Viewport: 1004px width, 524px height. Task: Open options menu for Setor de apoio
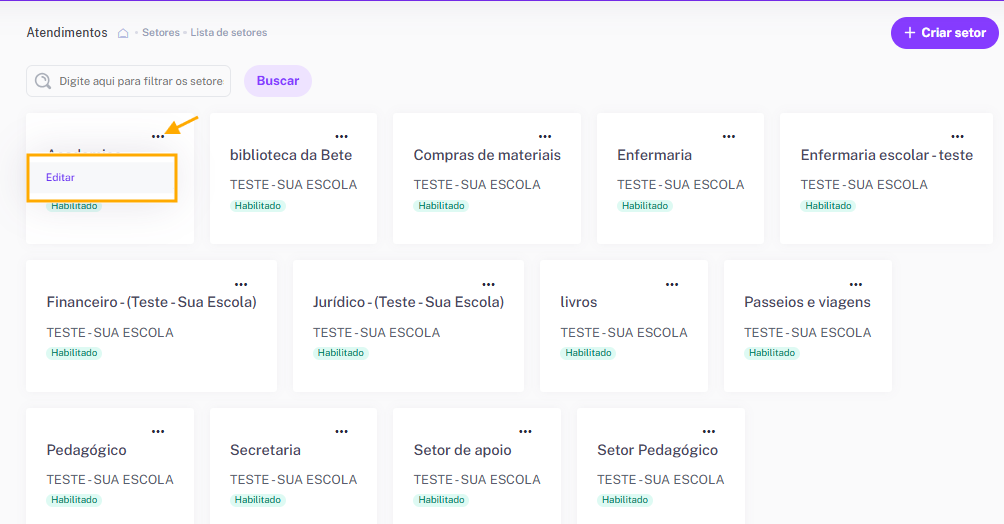coord(525,432)
